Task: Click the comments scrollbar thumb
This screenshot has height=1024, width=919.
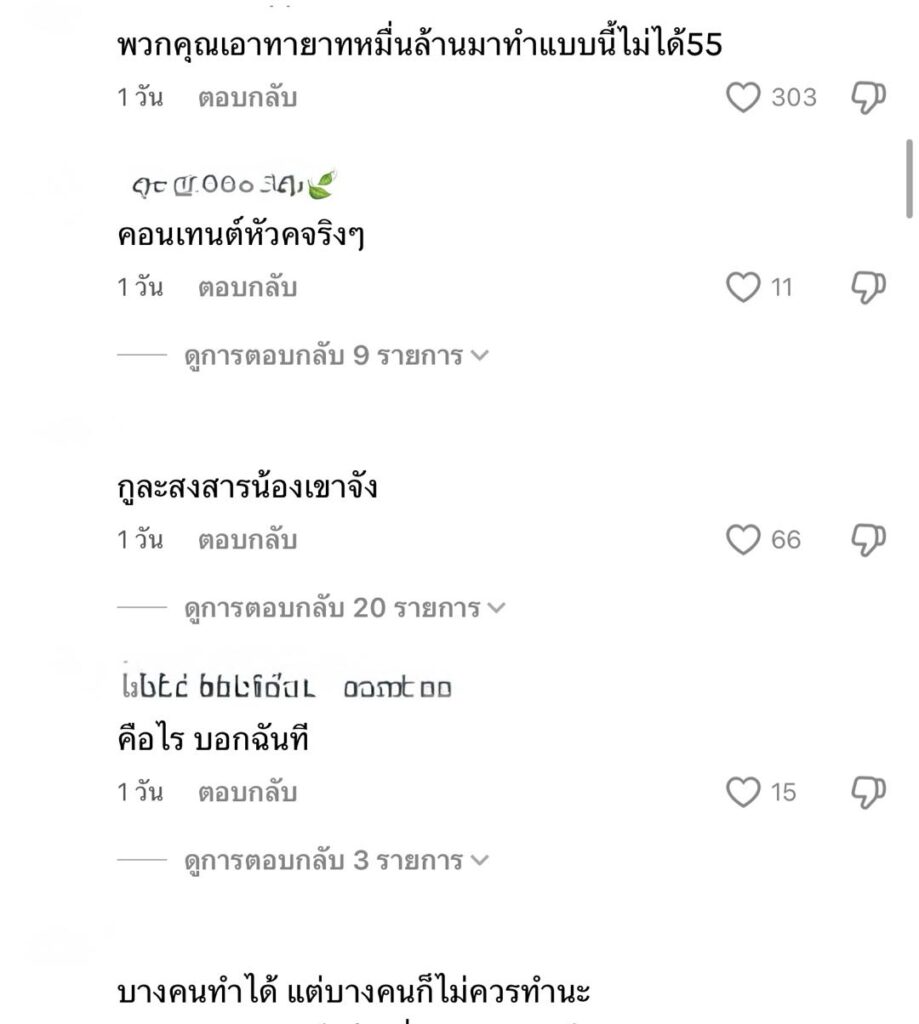Action: 909,178
